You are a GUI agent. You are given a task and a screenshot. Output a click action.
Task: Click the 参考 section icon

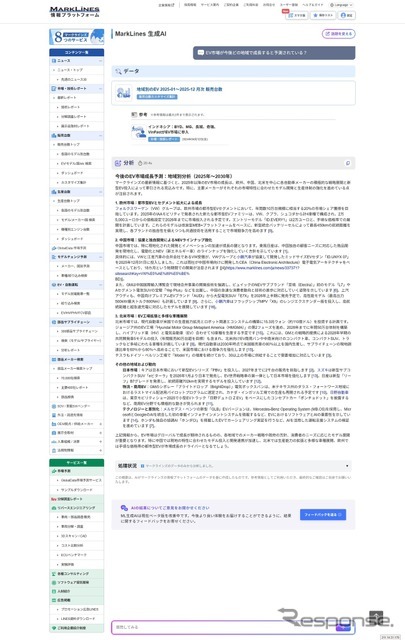tap(134, 115)
